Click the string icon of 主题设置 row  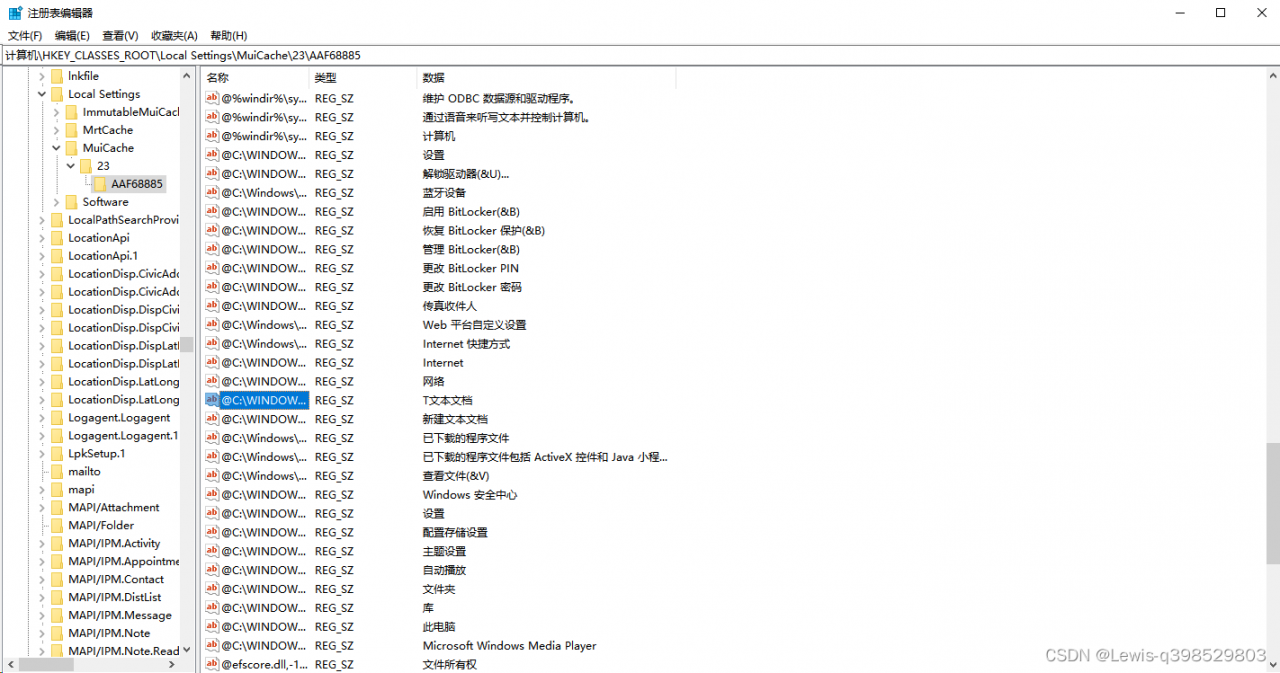tap(212, 551)
